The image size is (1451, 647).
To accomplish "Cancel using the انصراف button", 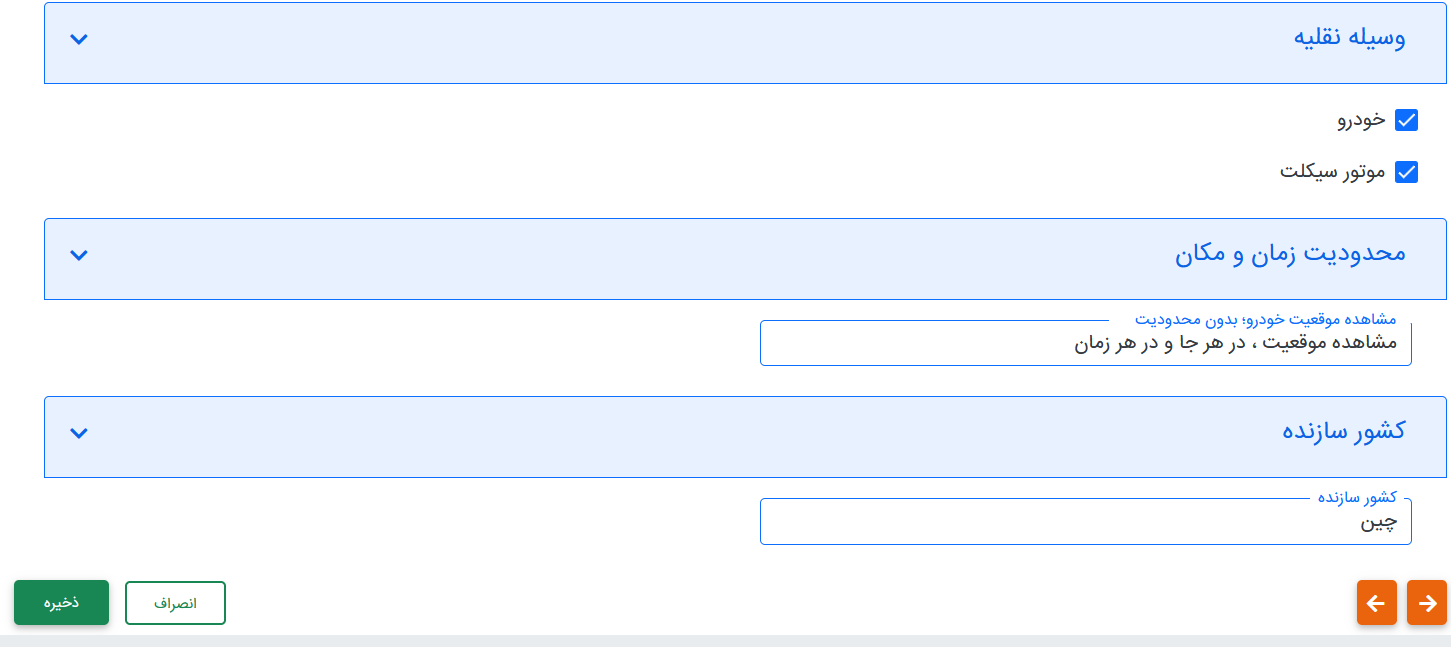I will [x=175, y=603].
